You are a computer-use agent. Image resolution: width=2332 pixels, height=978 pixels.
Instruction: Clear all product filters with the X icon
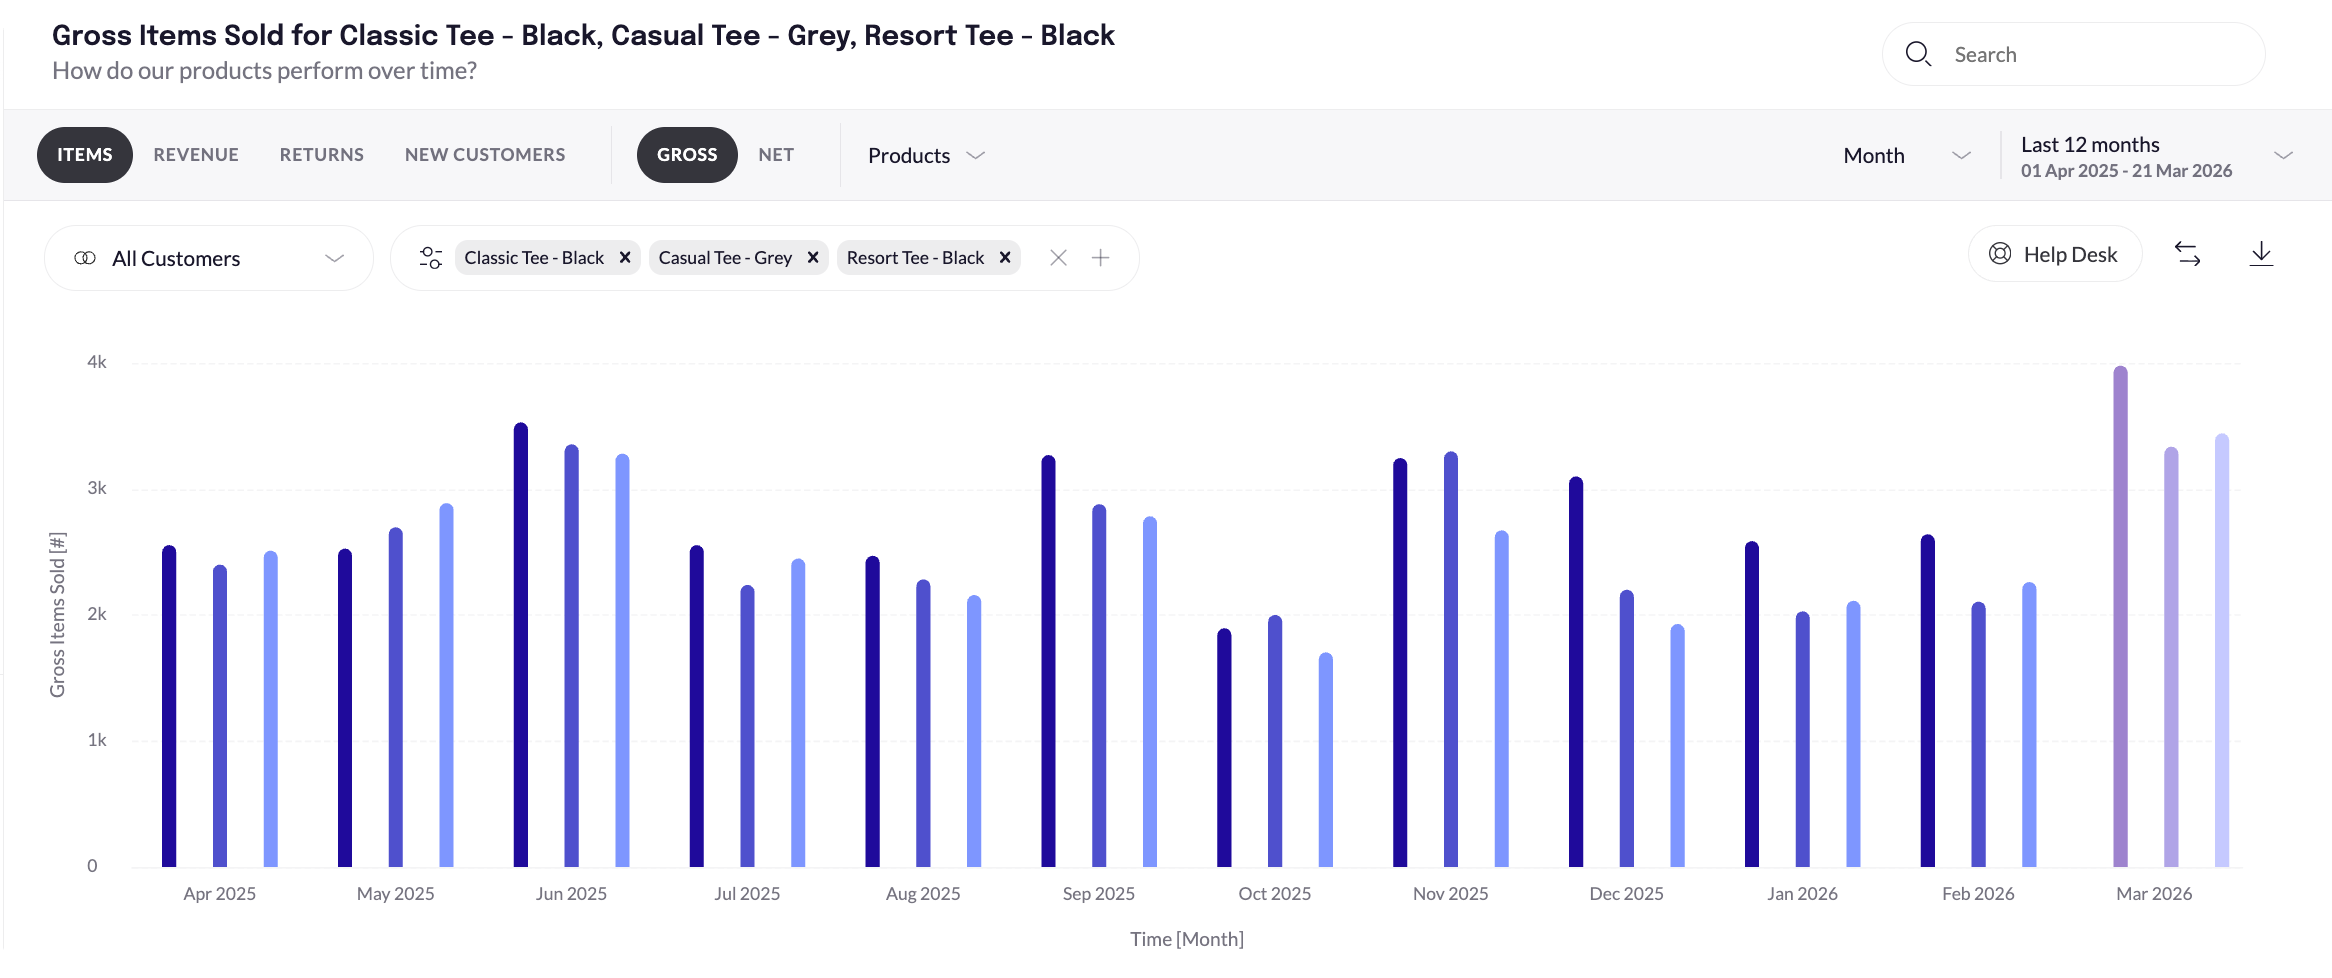(1058, 258)
